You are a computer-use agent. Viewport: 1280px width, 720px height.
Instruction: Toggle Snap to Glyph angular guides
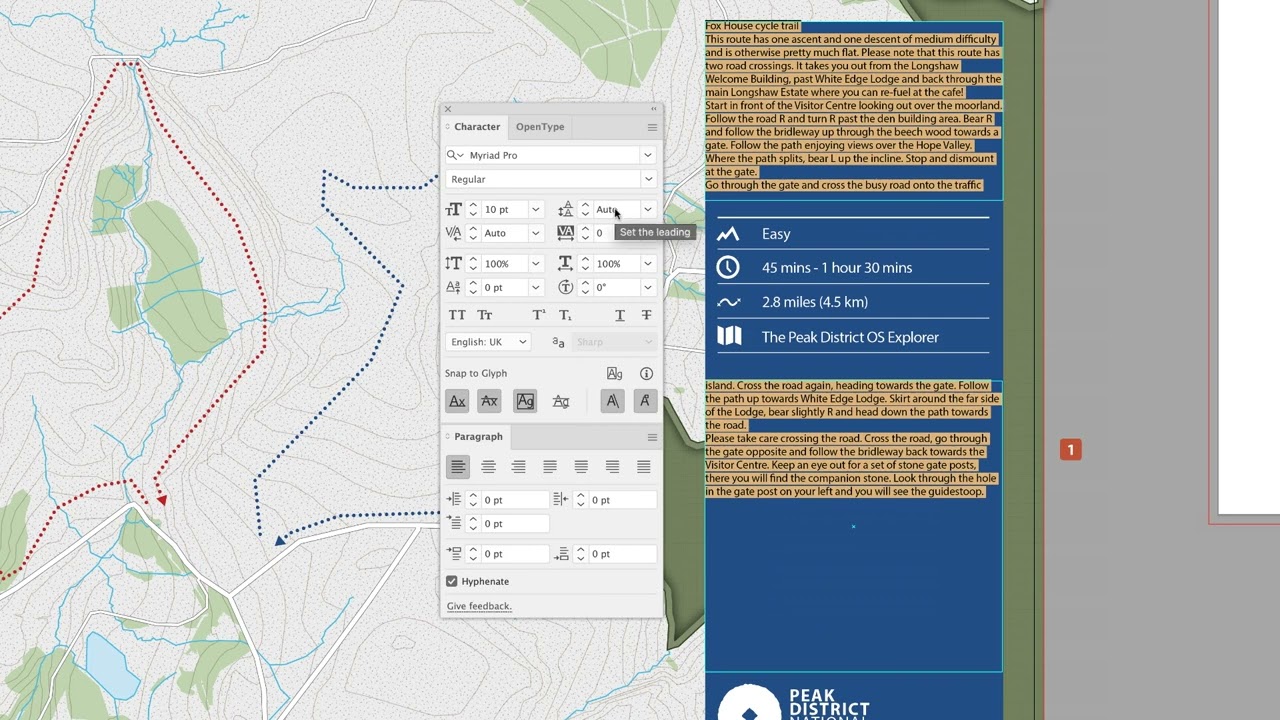(612, 401)
